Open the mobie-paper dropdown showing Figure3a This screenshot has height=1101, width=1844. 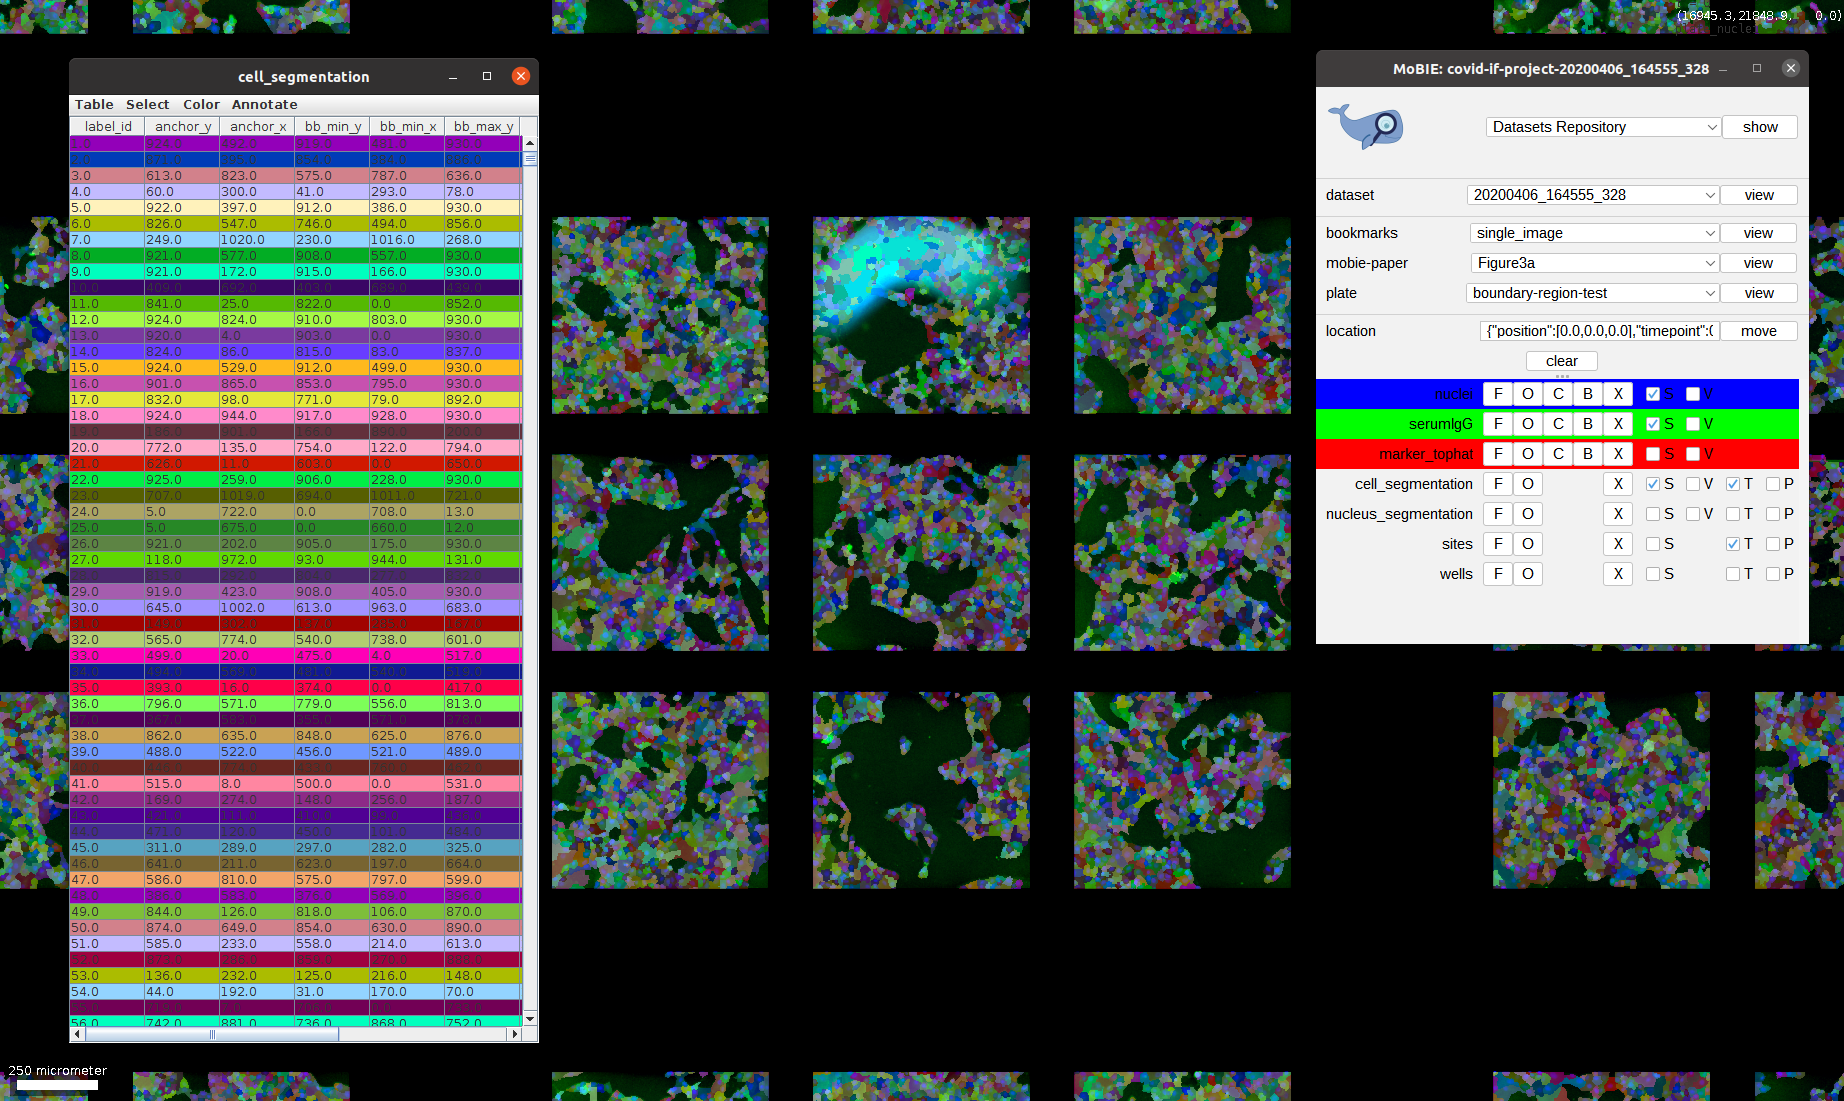(1594, 263)
